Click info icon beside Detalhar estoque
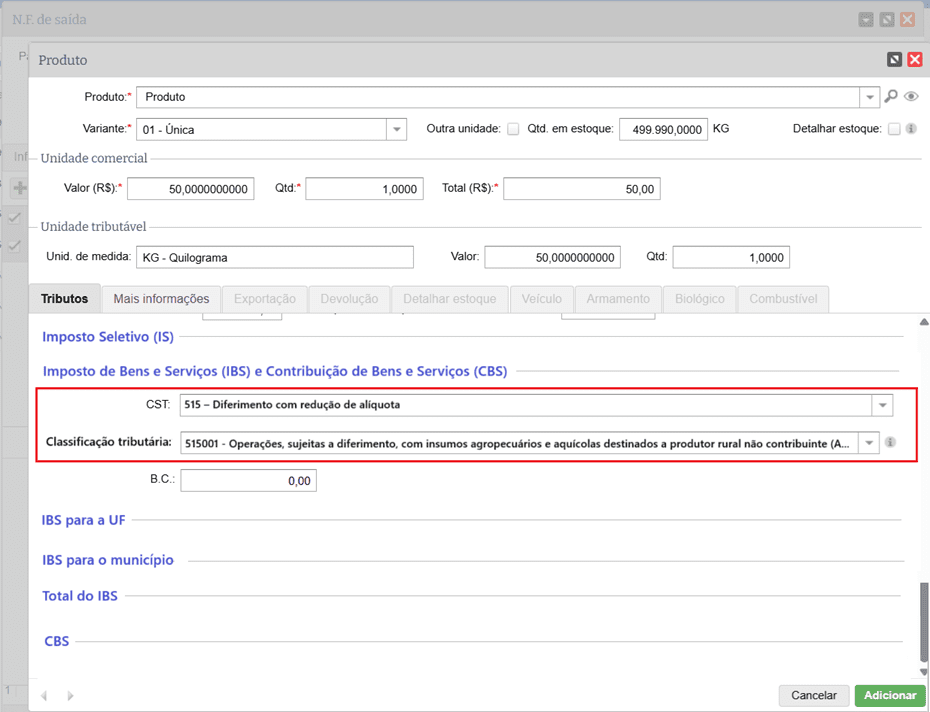 click(x=911, y=129)
